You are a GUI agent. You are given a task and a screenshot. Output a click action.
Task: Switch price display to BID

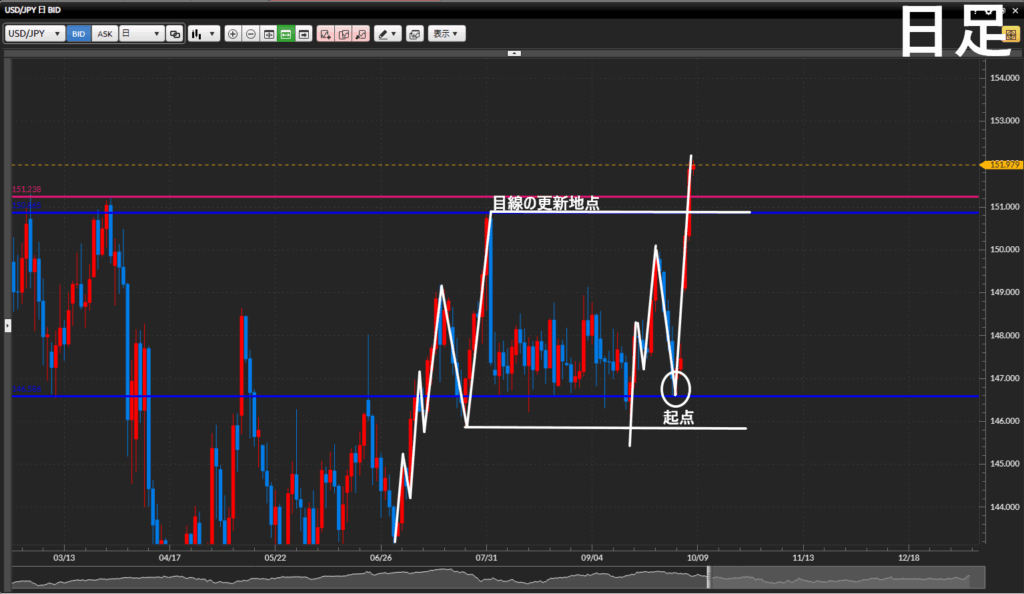point(78,34)
